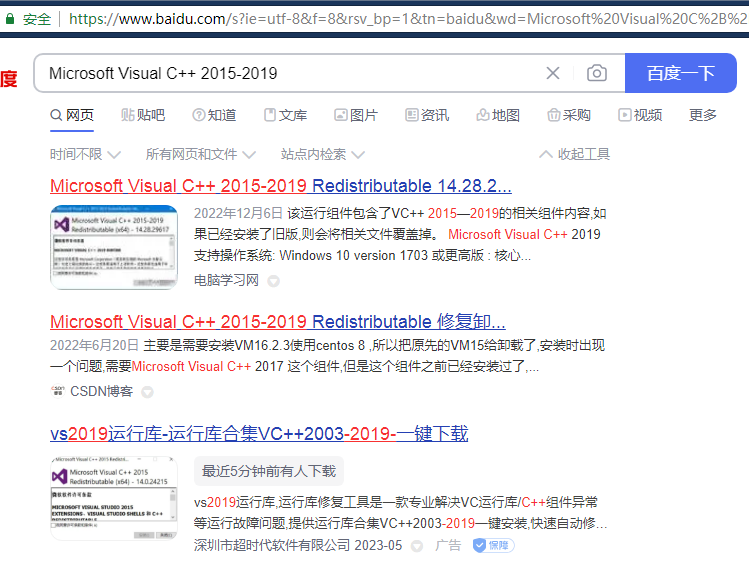Collapse tools with 收起工具
This screenshot has height=568, width=749.
click(x=575, y=154)
